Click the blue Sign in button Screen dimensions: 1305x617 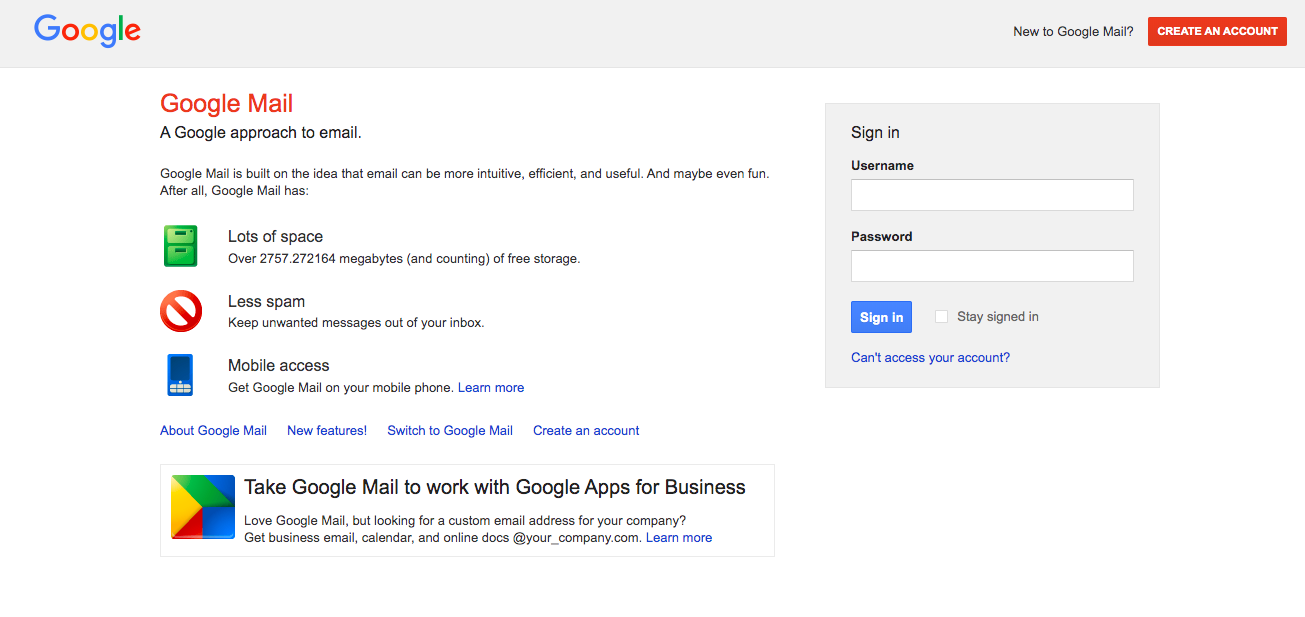881,317
